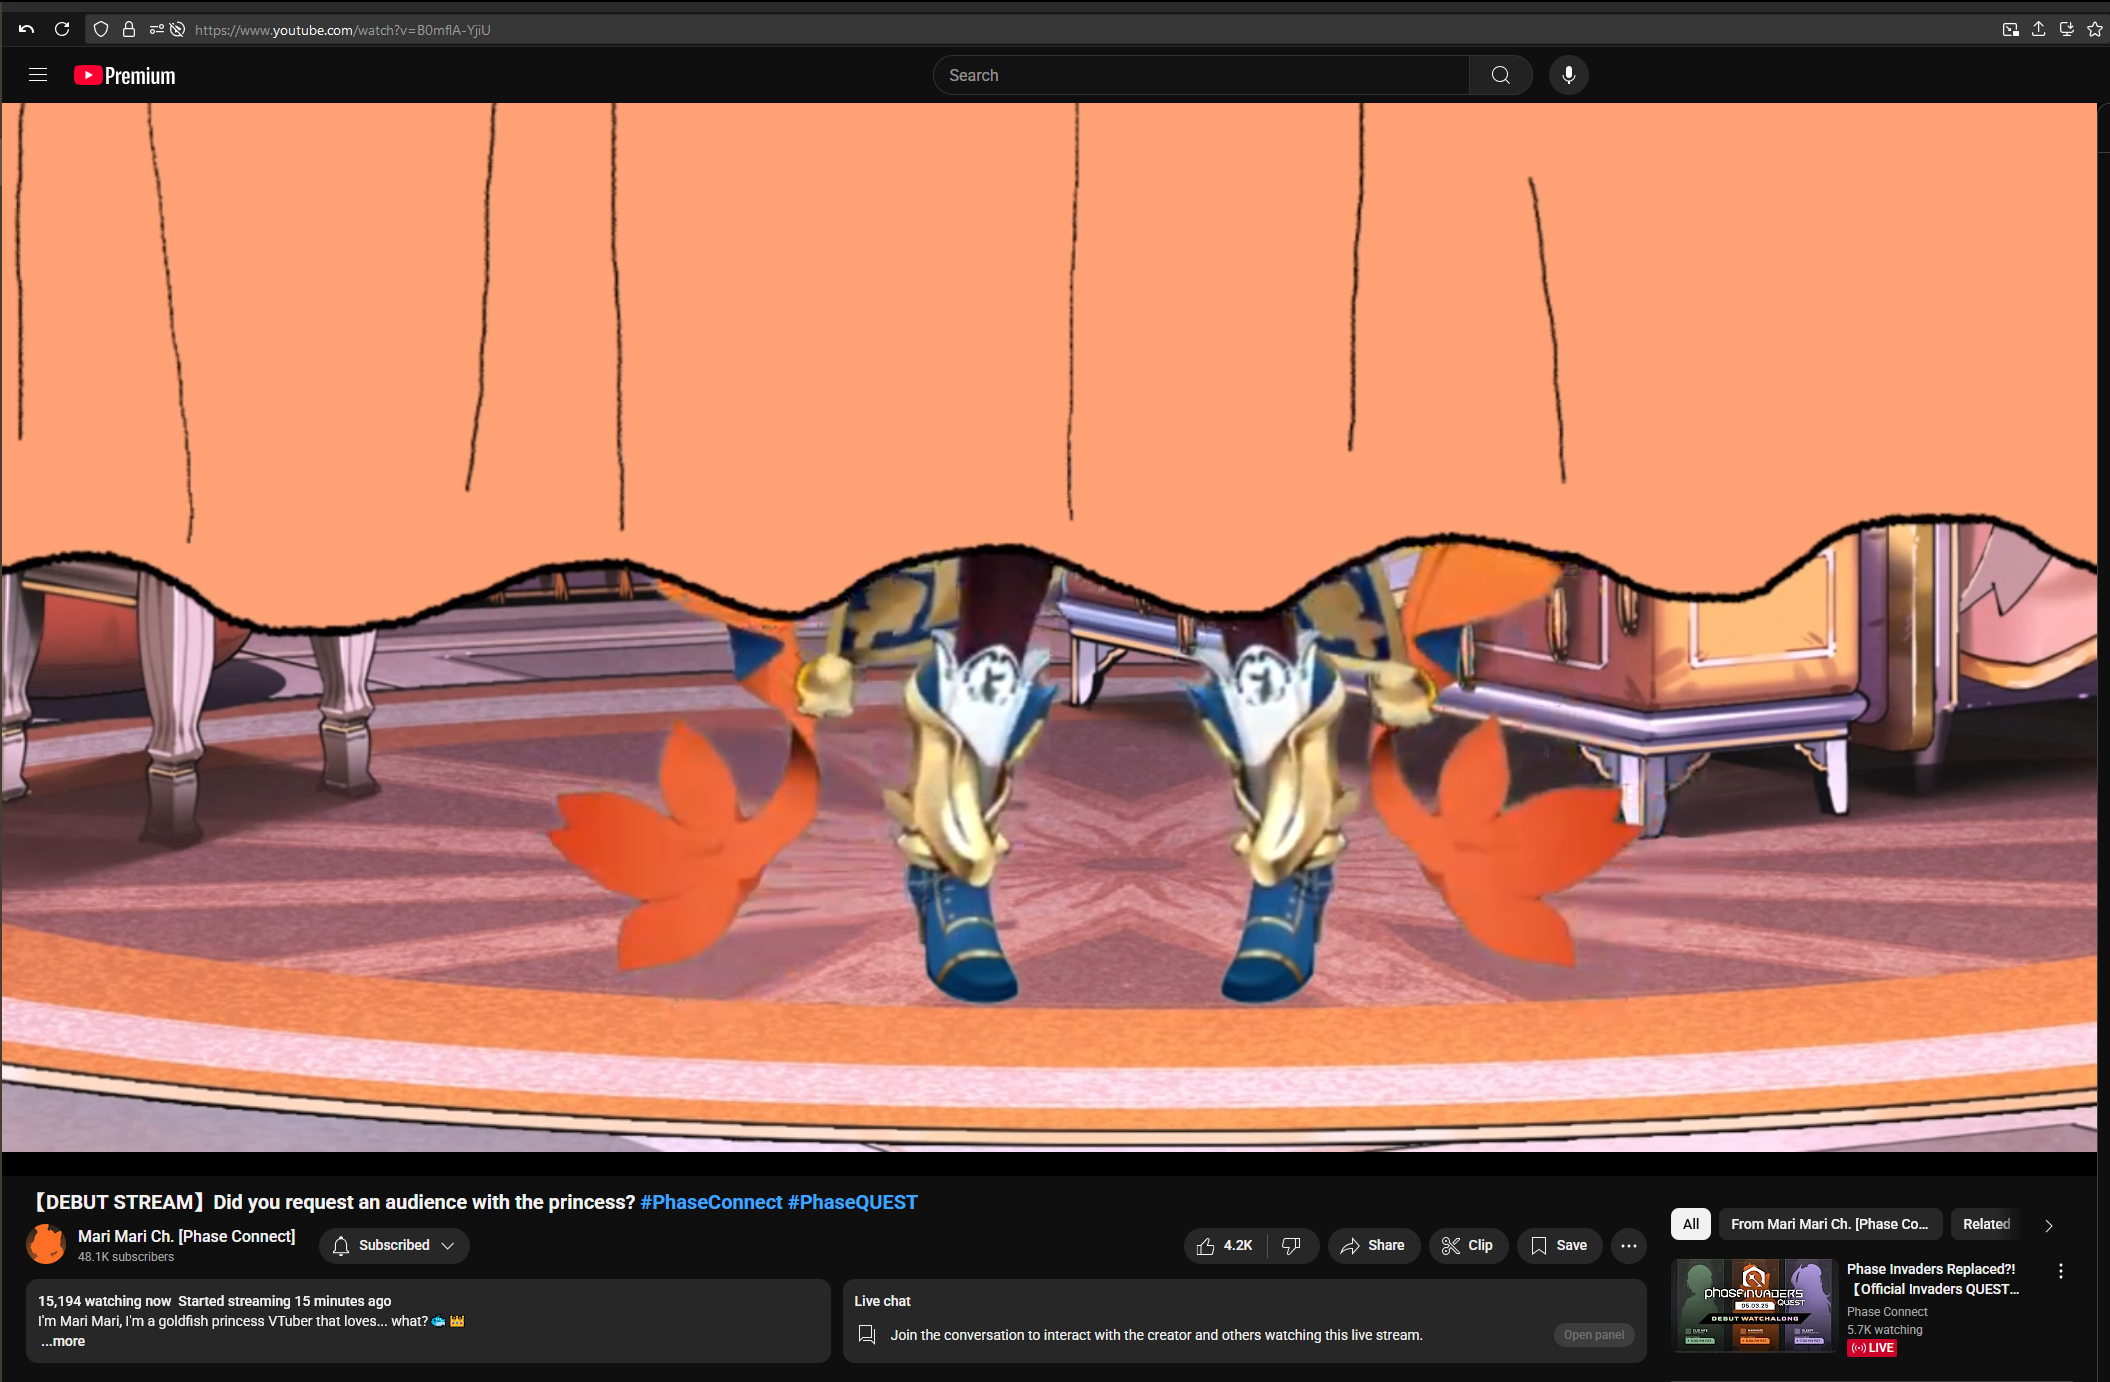2110x1382 pixels.
Task: Reload the page in browser
Action: pos(62,29)
